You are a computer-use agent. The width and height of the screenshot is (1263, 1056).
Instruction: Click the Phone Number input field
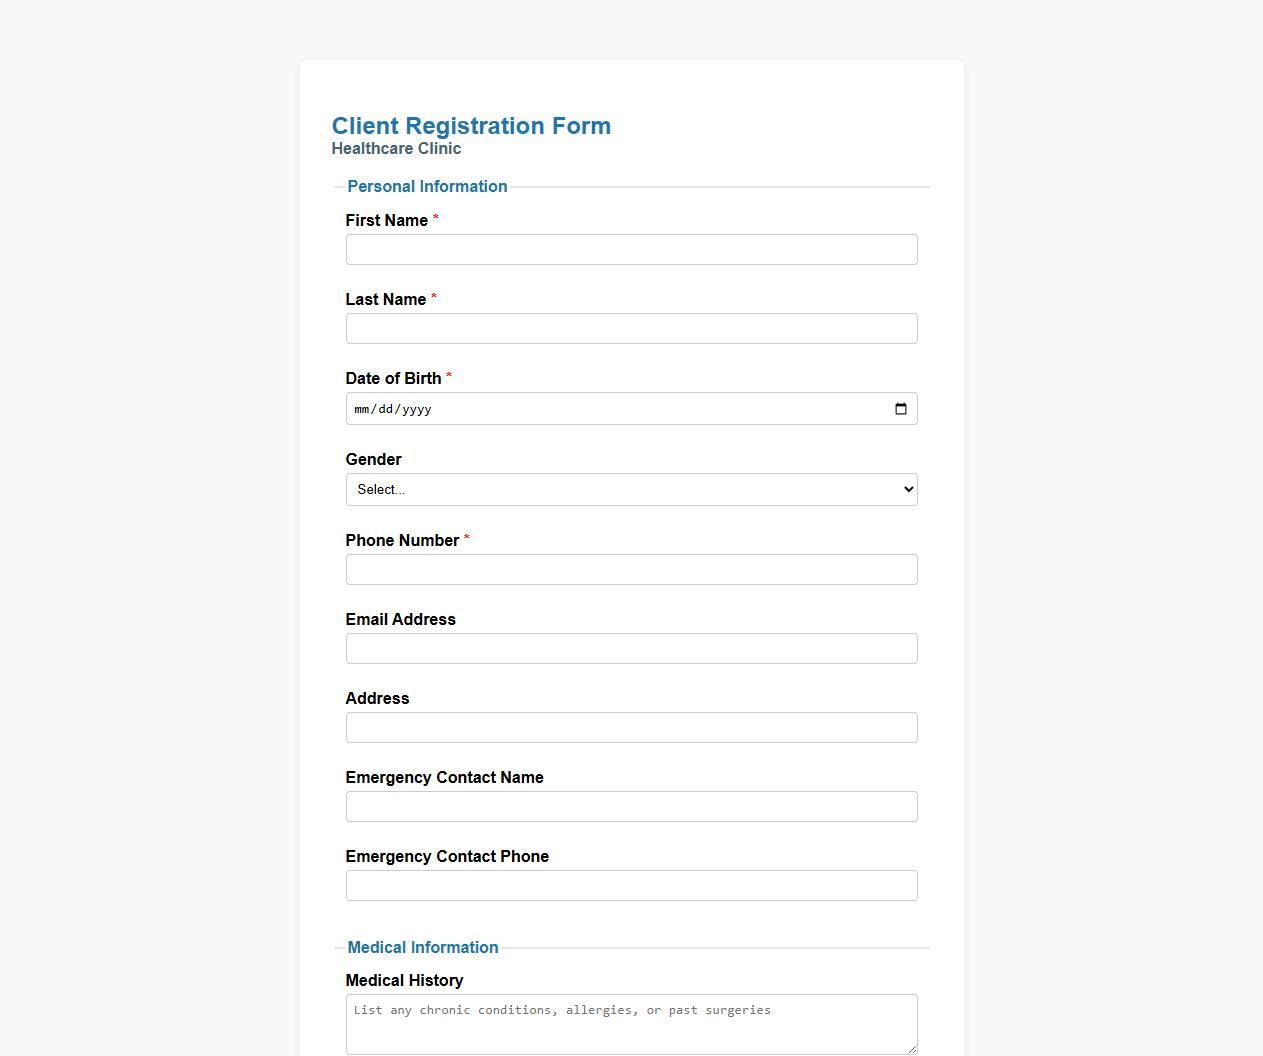coord(631,569)
